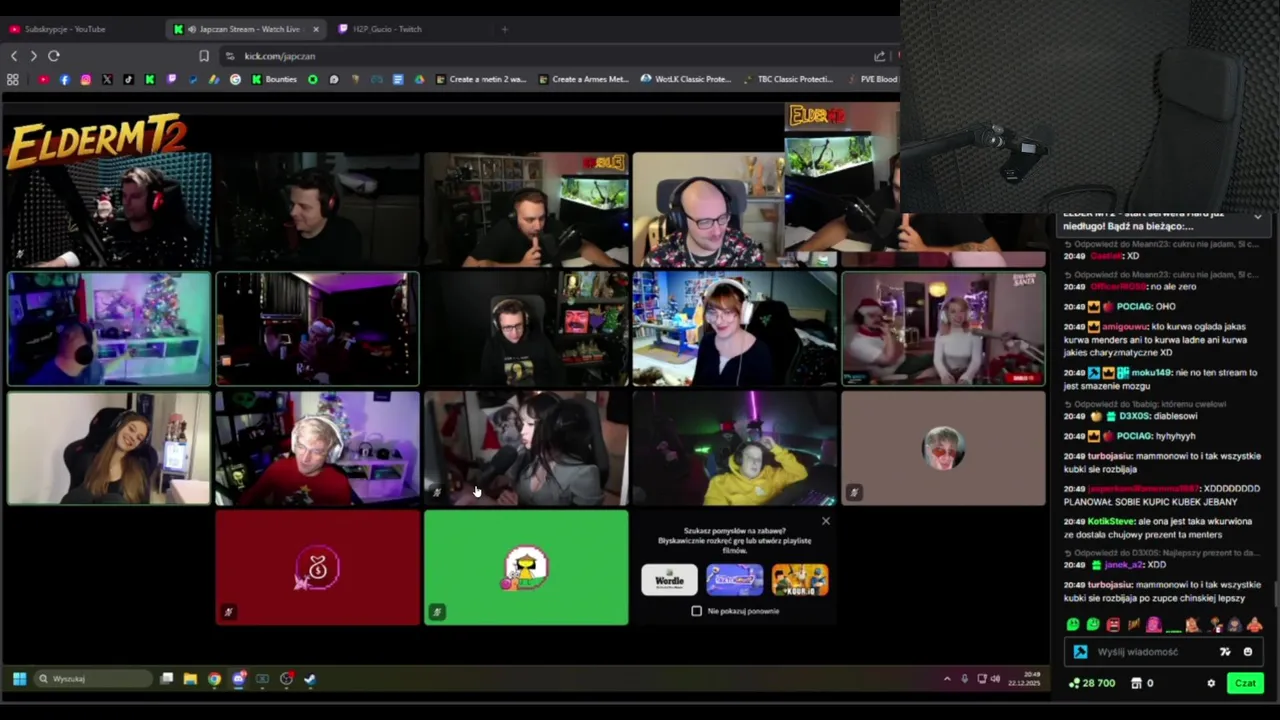This screenshot has width=1280, height=720.
Task: Open a new browser tab
Action: click(x=504, y=29)
